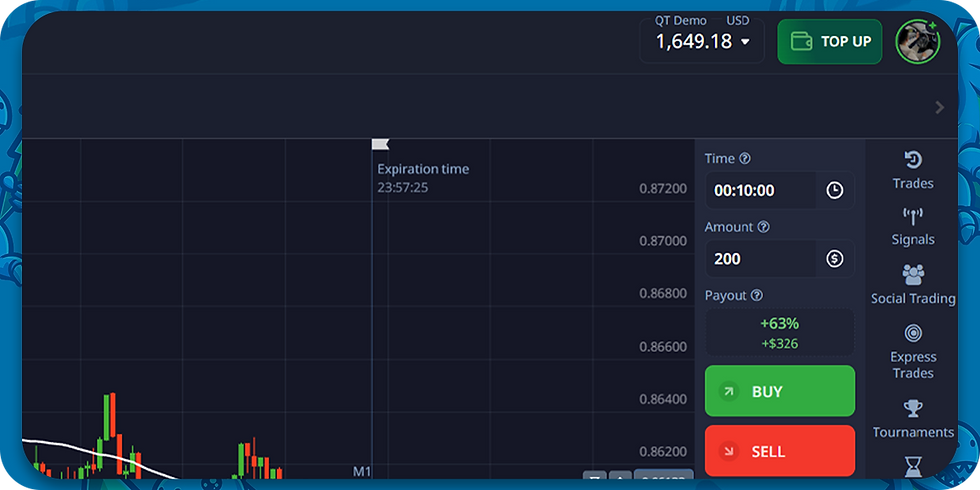The image size is (980, 490).
Task: Click the 0.86800 price level label
Action: pyautogui.click(x=662, y=293)
